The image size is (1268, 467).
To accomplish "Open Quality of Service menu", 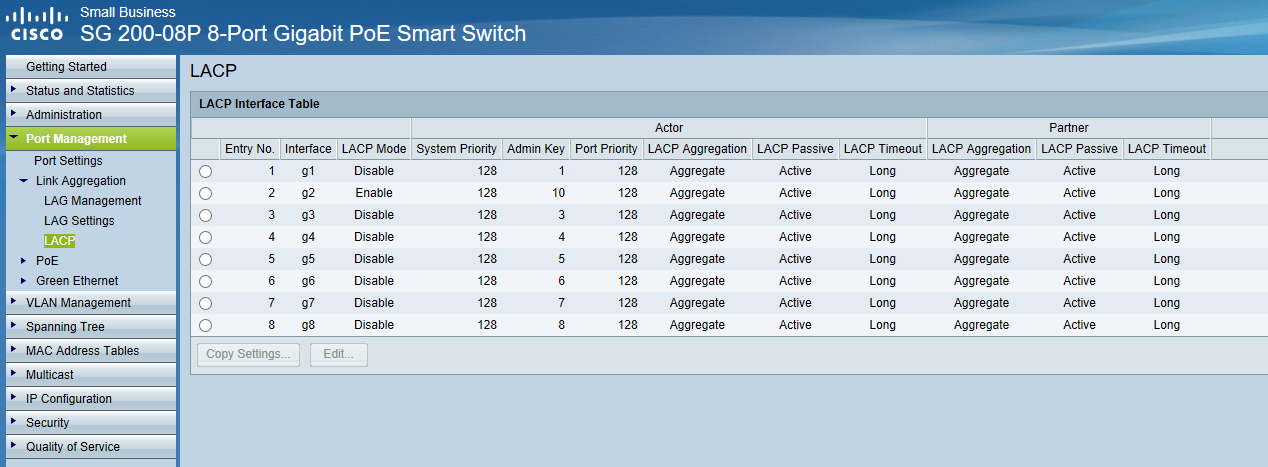I will click(73, 447).
